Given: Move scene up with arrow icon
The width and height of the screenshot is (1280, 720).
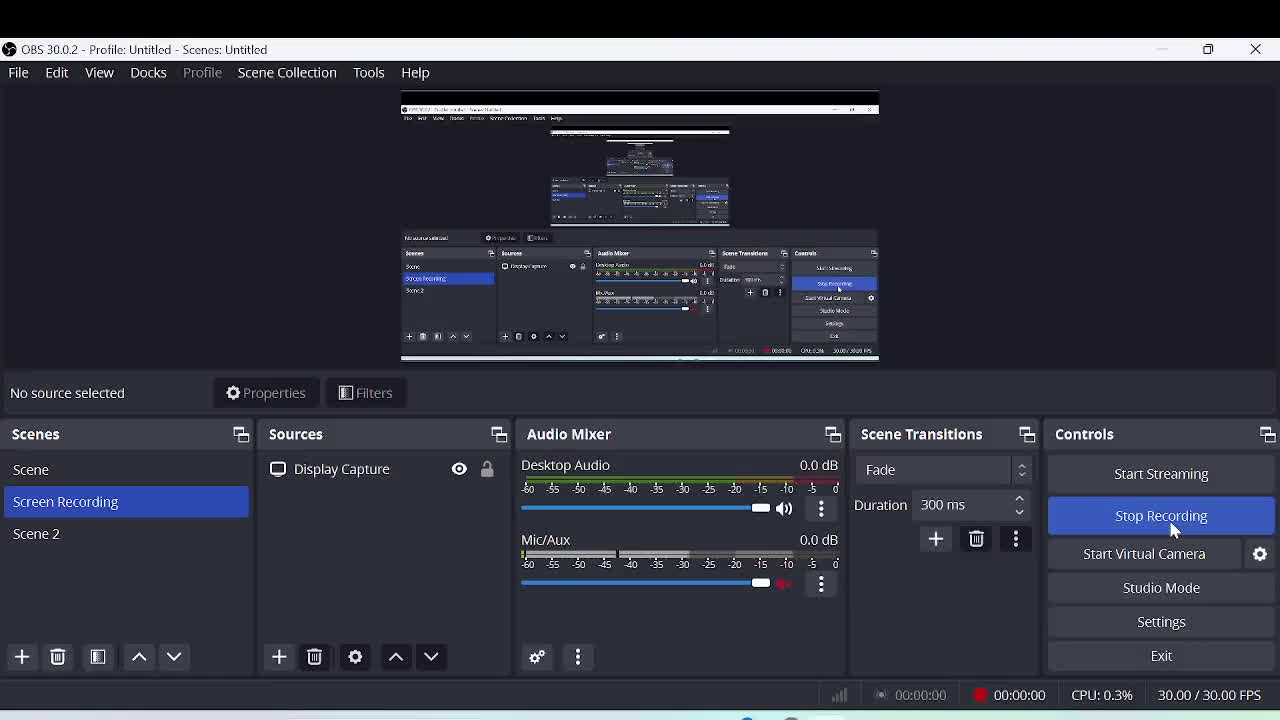Looking at the screenshot, I should [139, 657].
